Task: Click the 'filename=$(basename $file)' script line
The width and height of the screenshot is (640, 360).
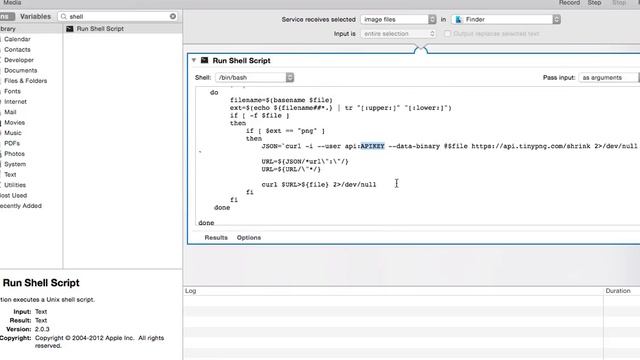Action: (x=281, y=100)
